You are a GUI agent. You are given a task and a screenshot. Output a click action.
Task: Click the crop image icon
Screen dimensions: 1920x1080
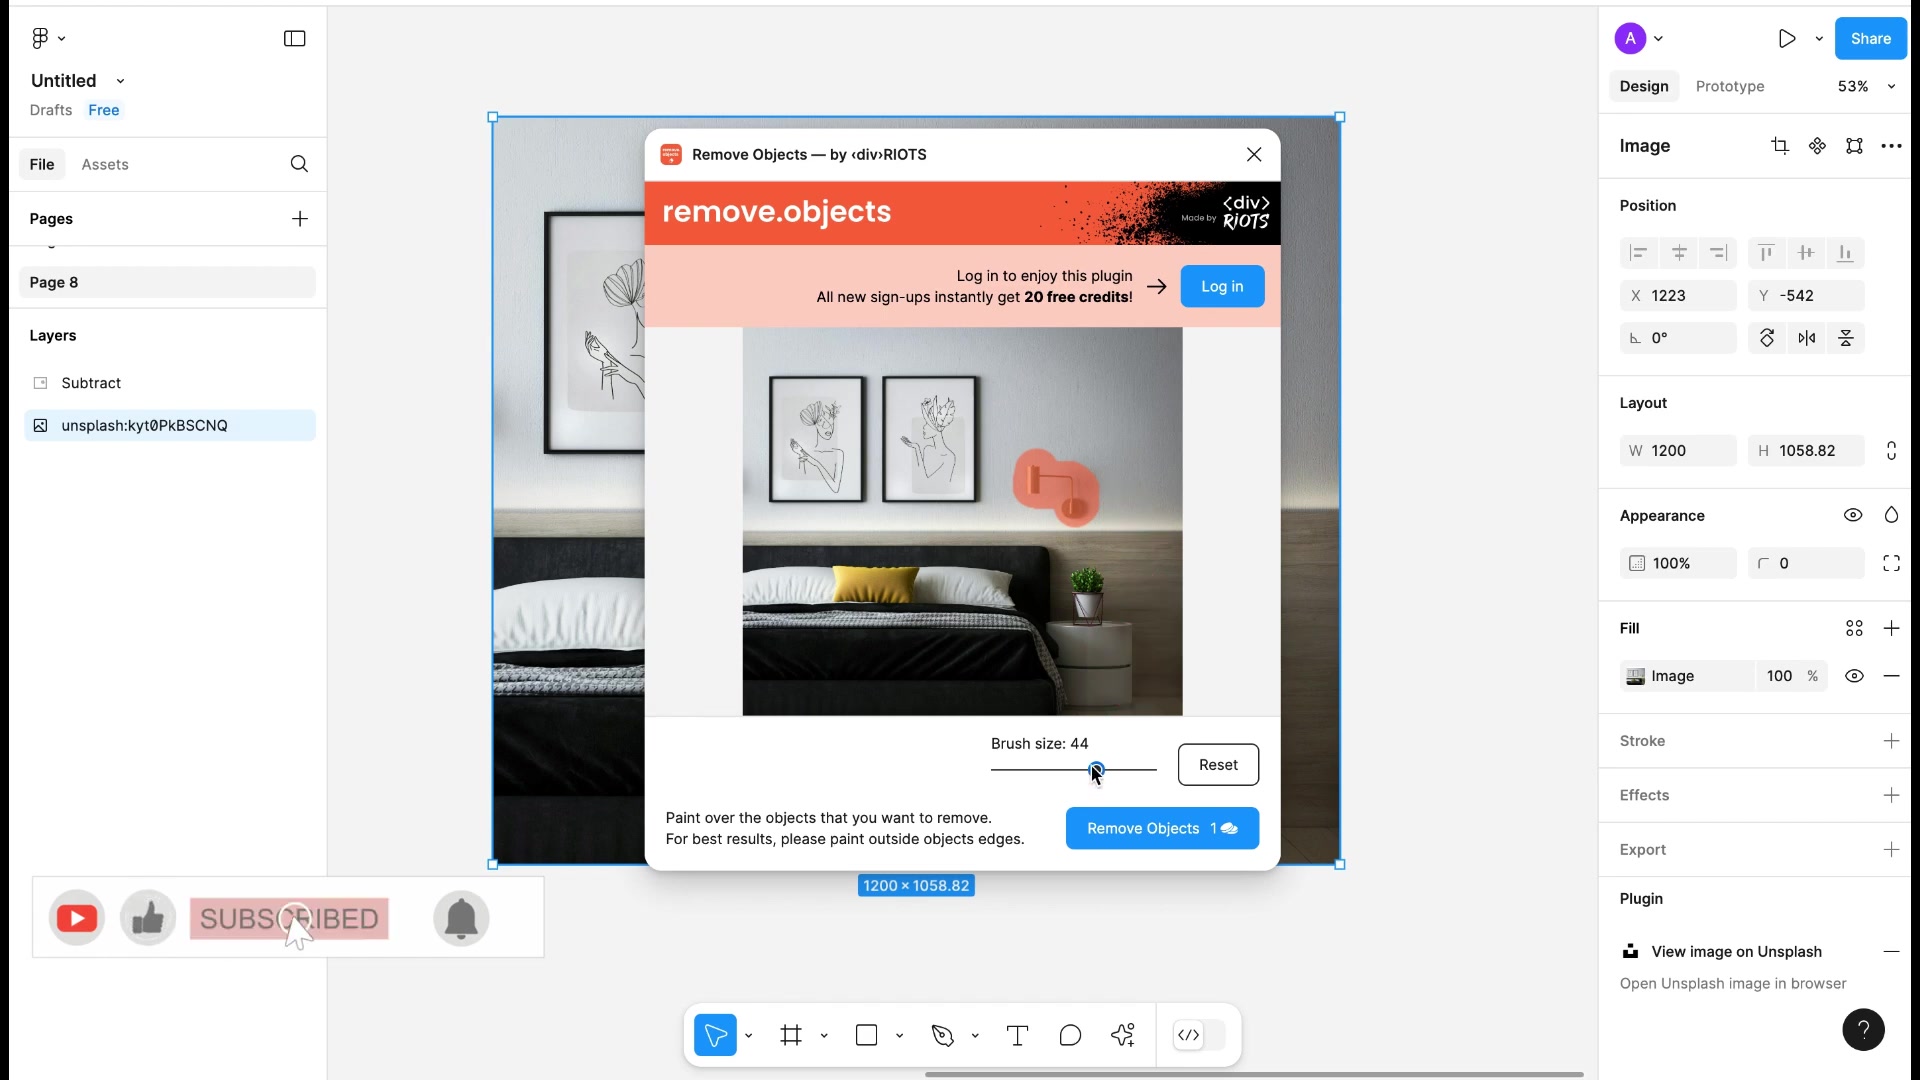1780,146
